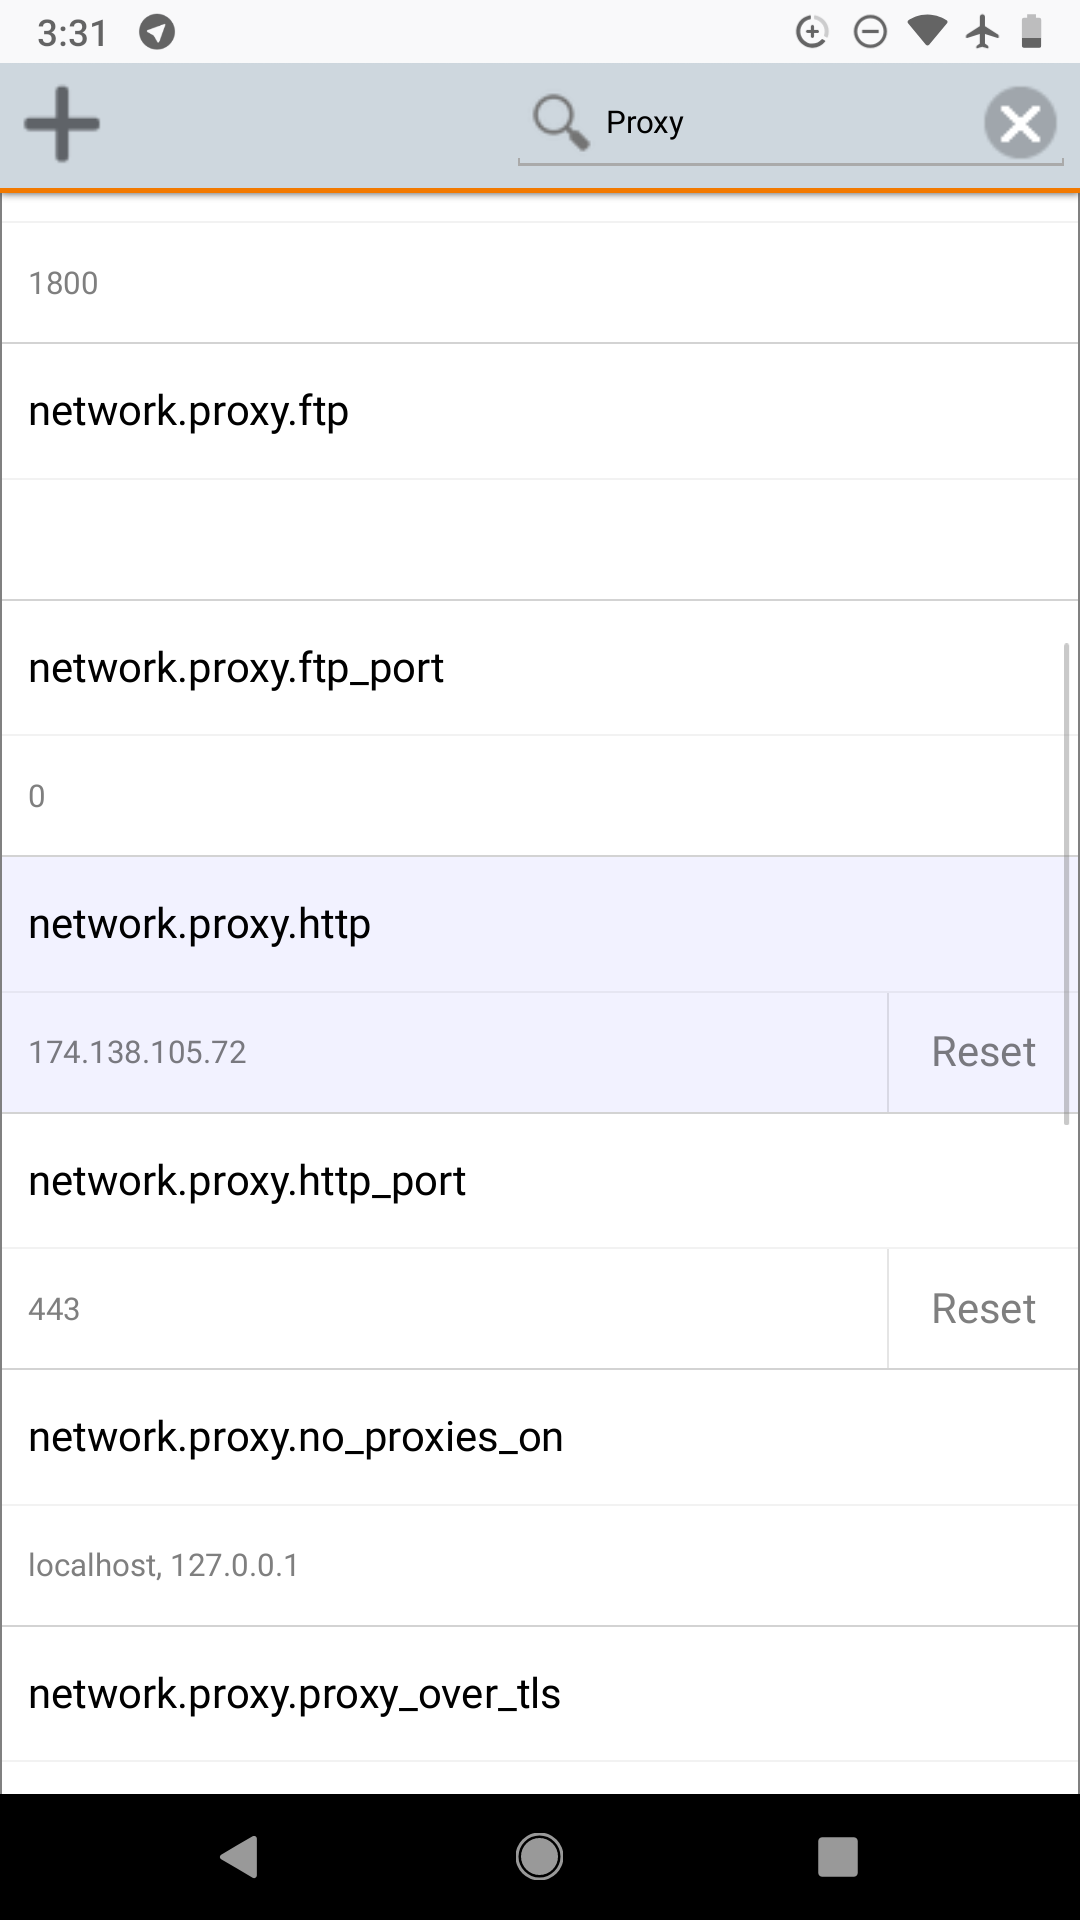Clear the Proxy search text
The height and width of the screenshot is (1920, 1080).
1019,124
